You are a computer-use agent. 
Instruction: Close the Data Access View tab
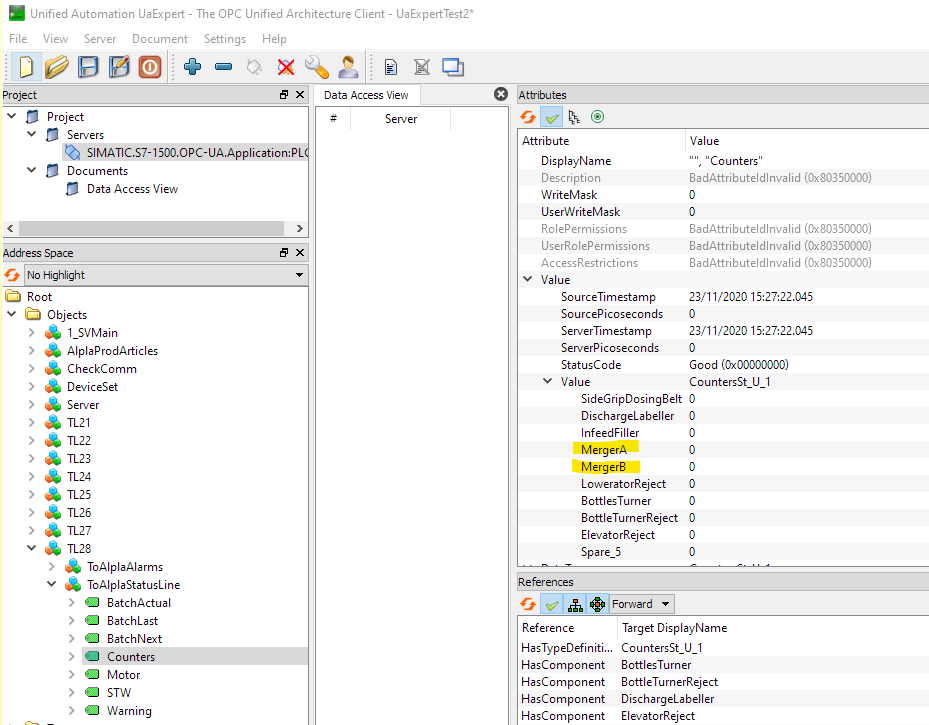(x=501, y=94)
